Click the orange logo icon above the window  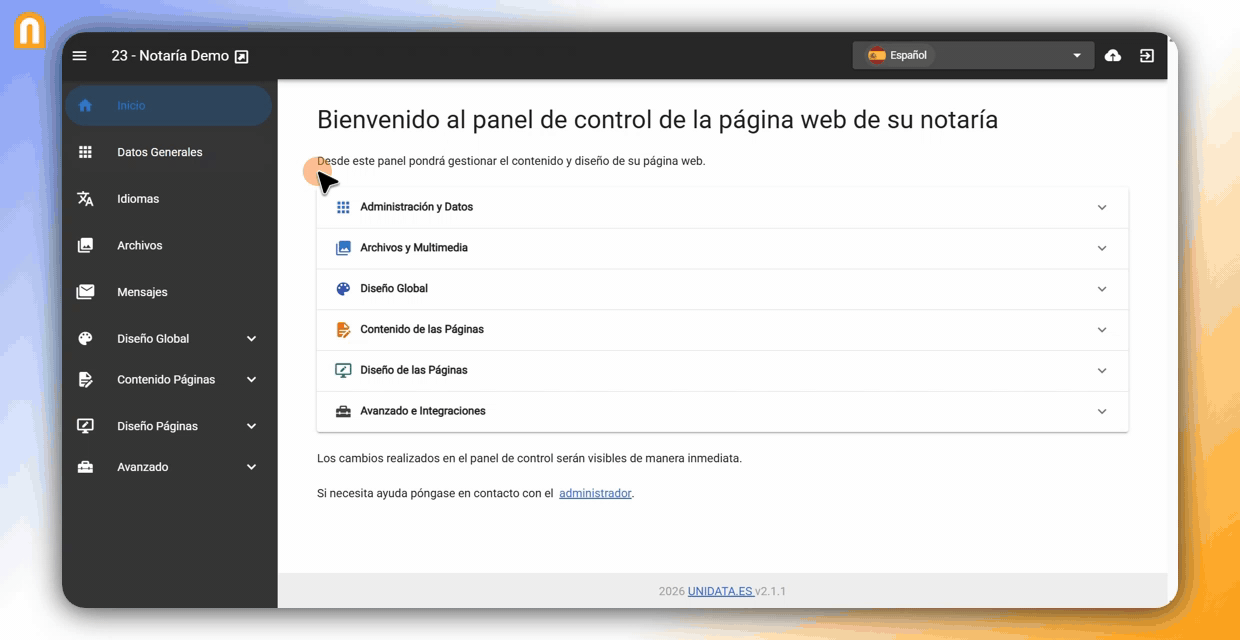(x=30, y=30)
